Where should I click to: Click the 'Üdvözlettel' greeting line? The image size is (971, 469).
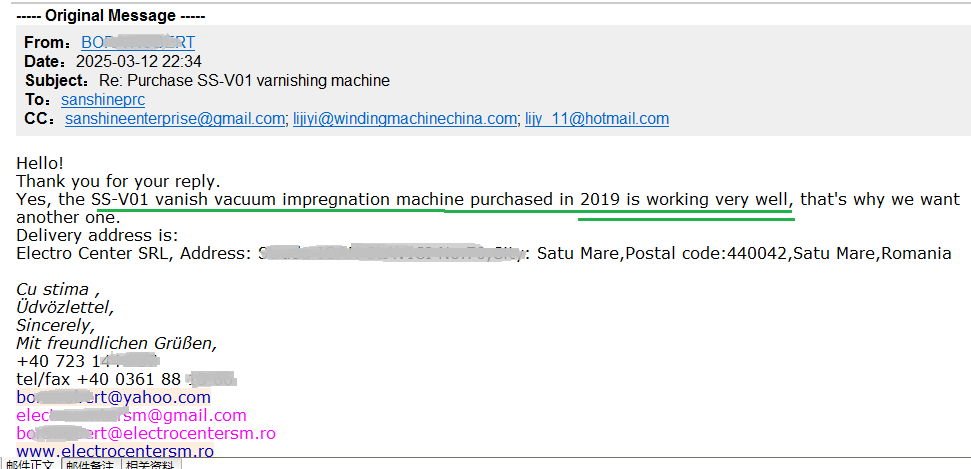coord(65,307)
